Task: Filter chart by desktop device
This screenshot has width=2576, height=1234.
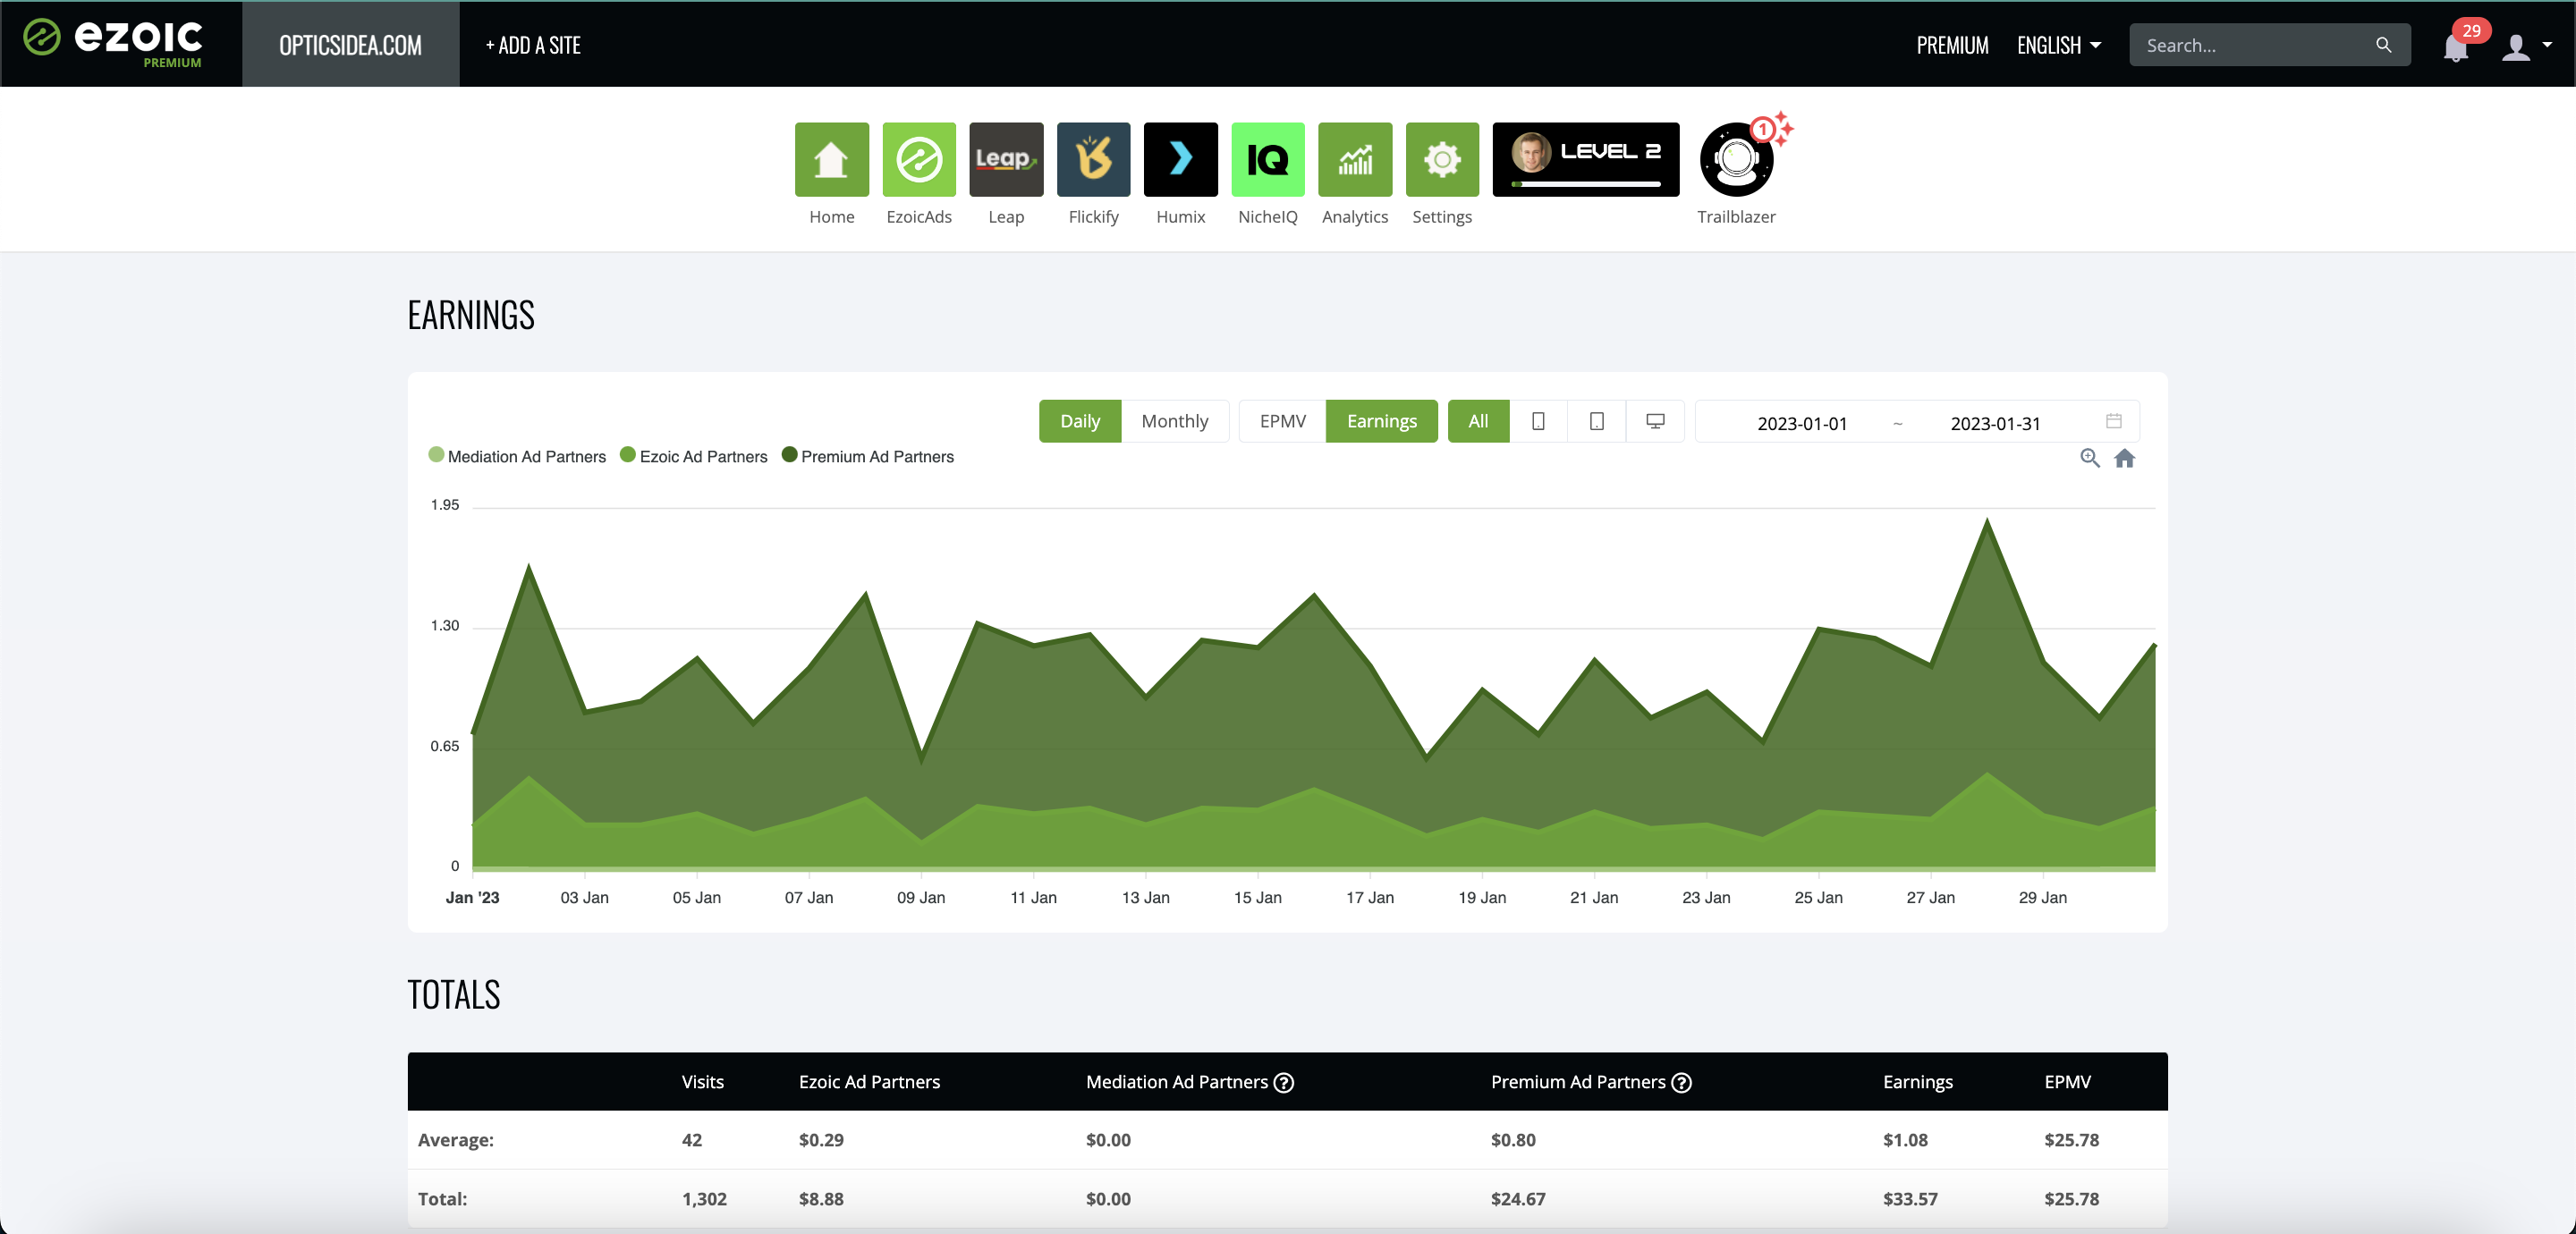Action: [1655, 421]
